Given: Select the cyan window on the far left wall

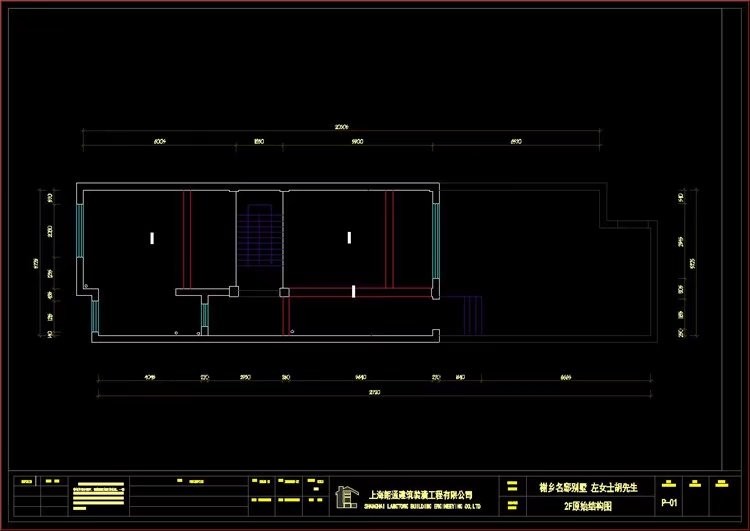Looking at the screenshot, I should coord(79,231).
